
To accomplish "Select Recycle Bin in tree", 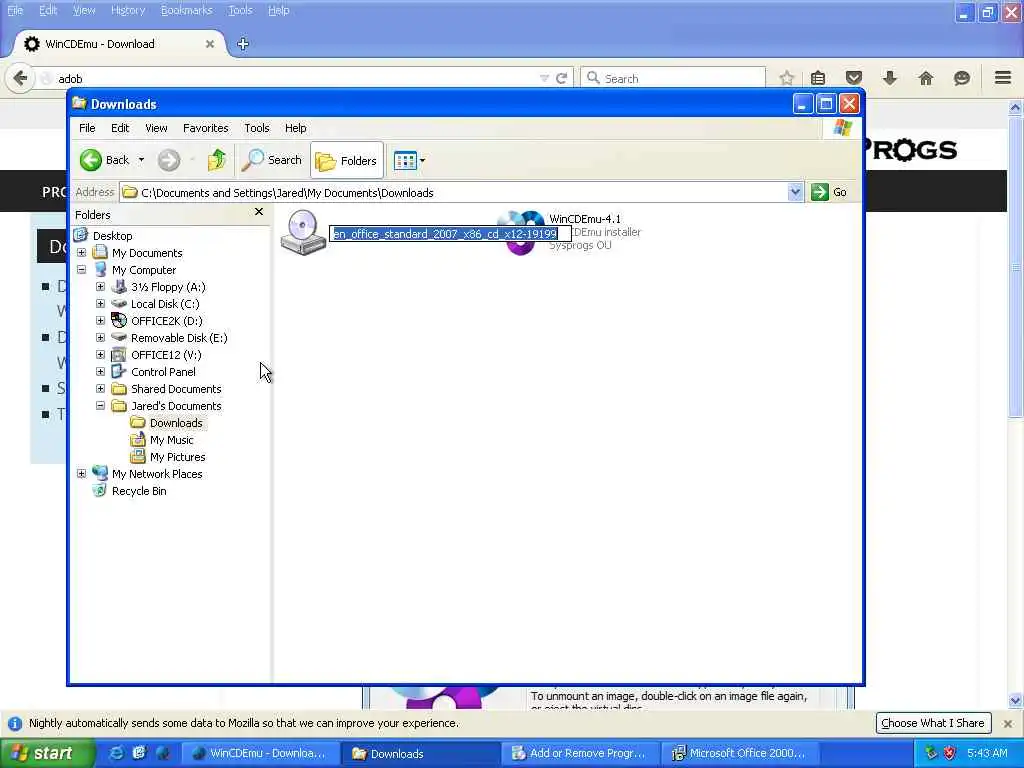I will (x=139, y=490).
